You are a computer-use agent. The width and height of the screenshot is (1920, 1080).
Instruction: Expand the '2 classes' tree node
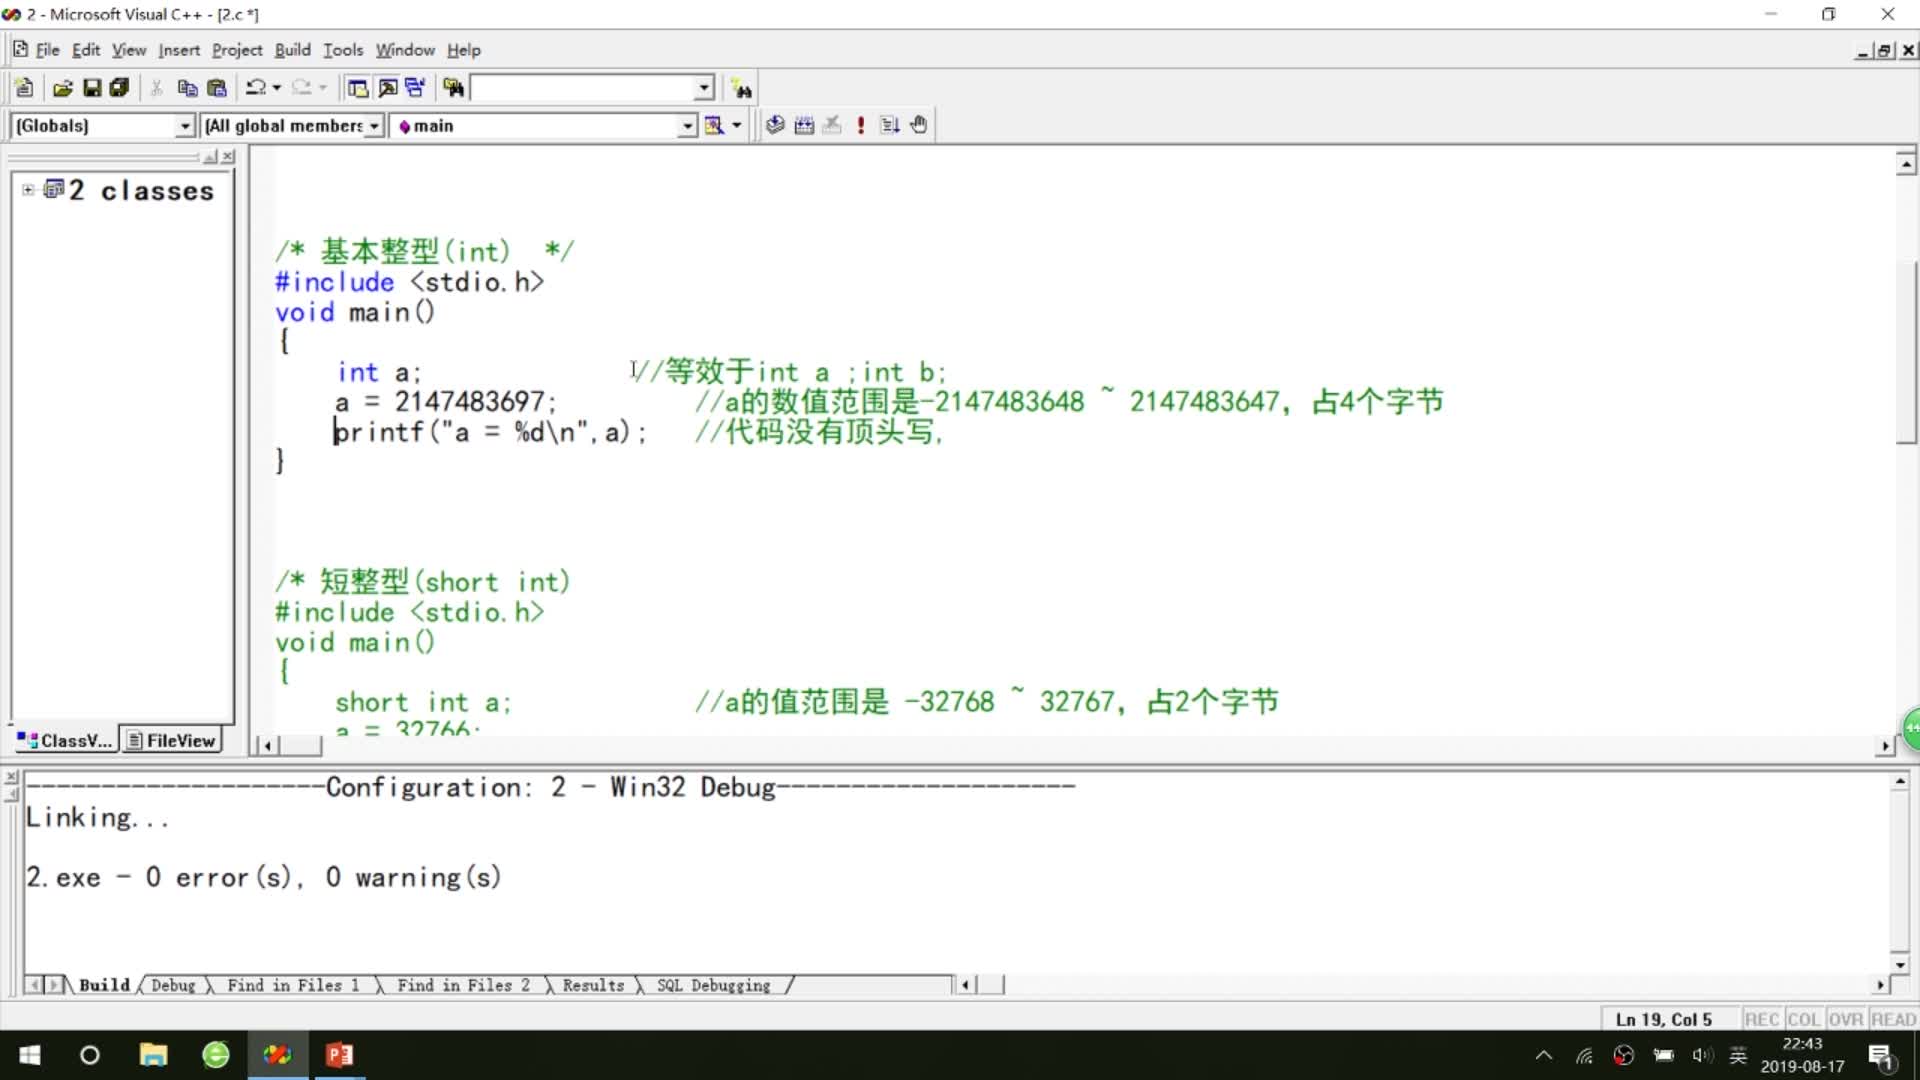click(28, 190)
